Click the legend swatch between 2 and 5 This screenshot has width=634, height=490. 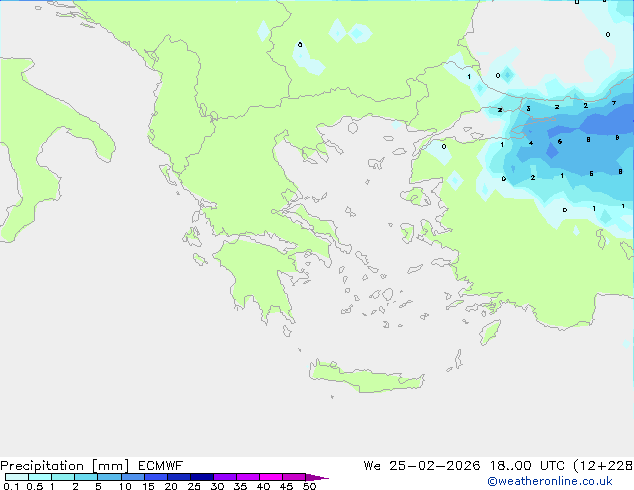point(86,477)
